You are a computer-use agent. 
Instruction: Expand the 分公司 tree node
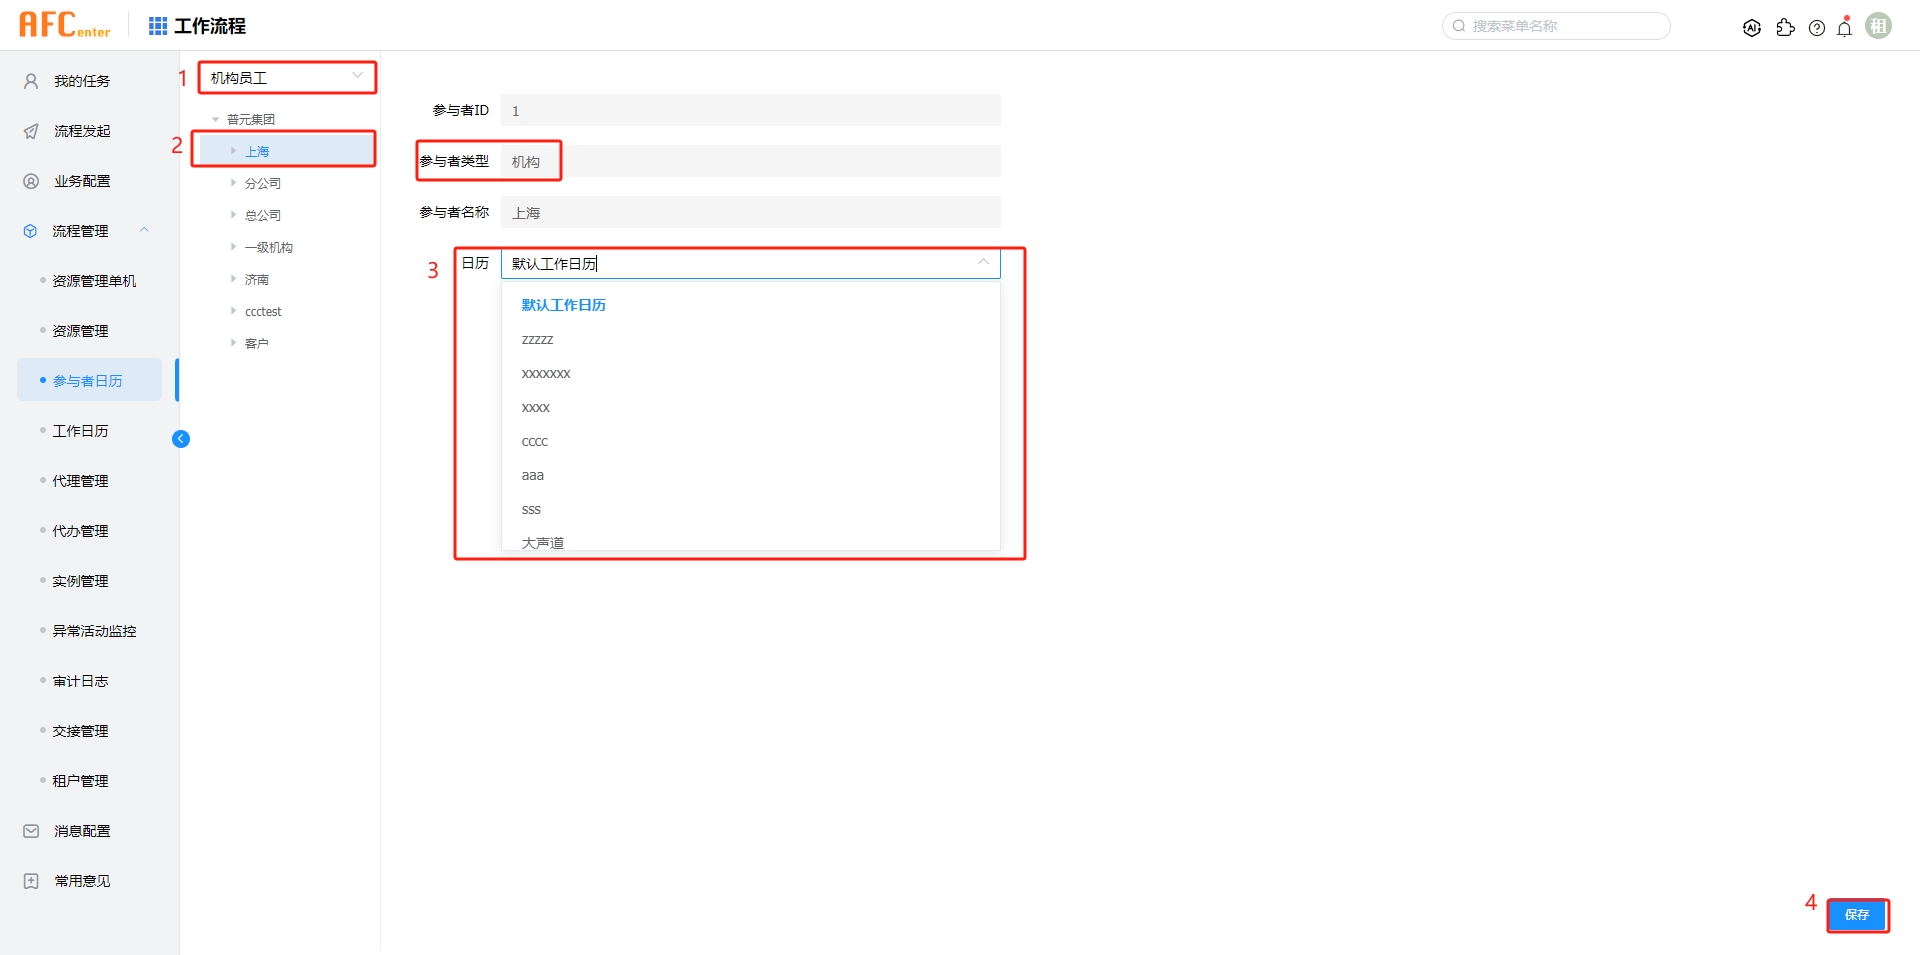coord(234,183)
